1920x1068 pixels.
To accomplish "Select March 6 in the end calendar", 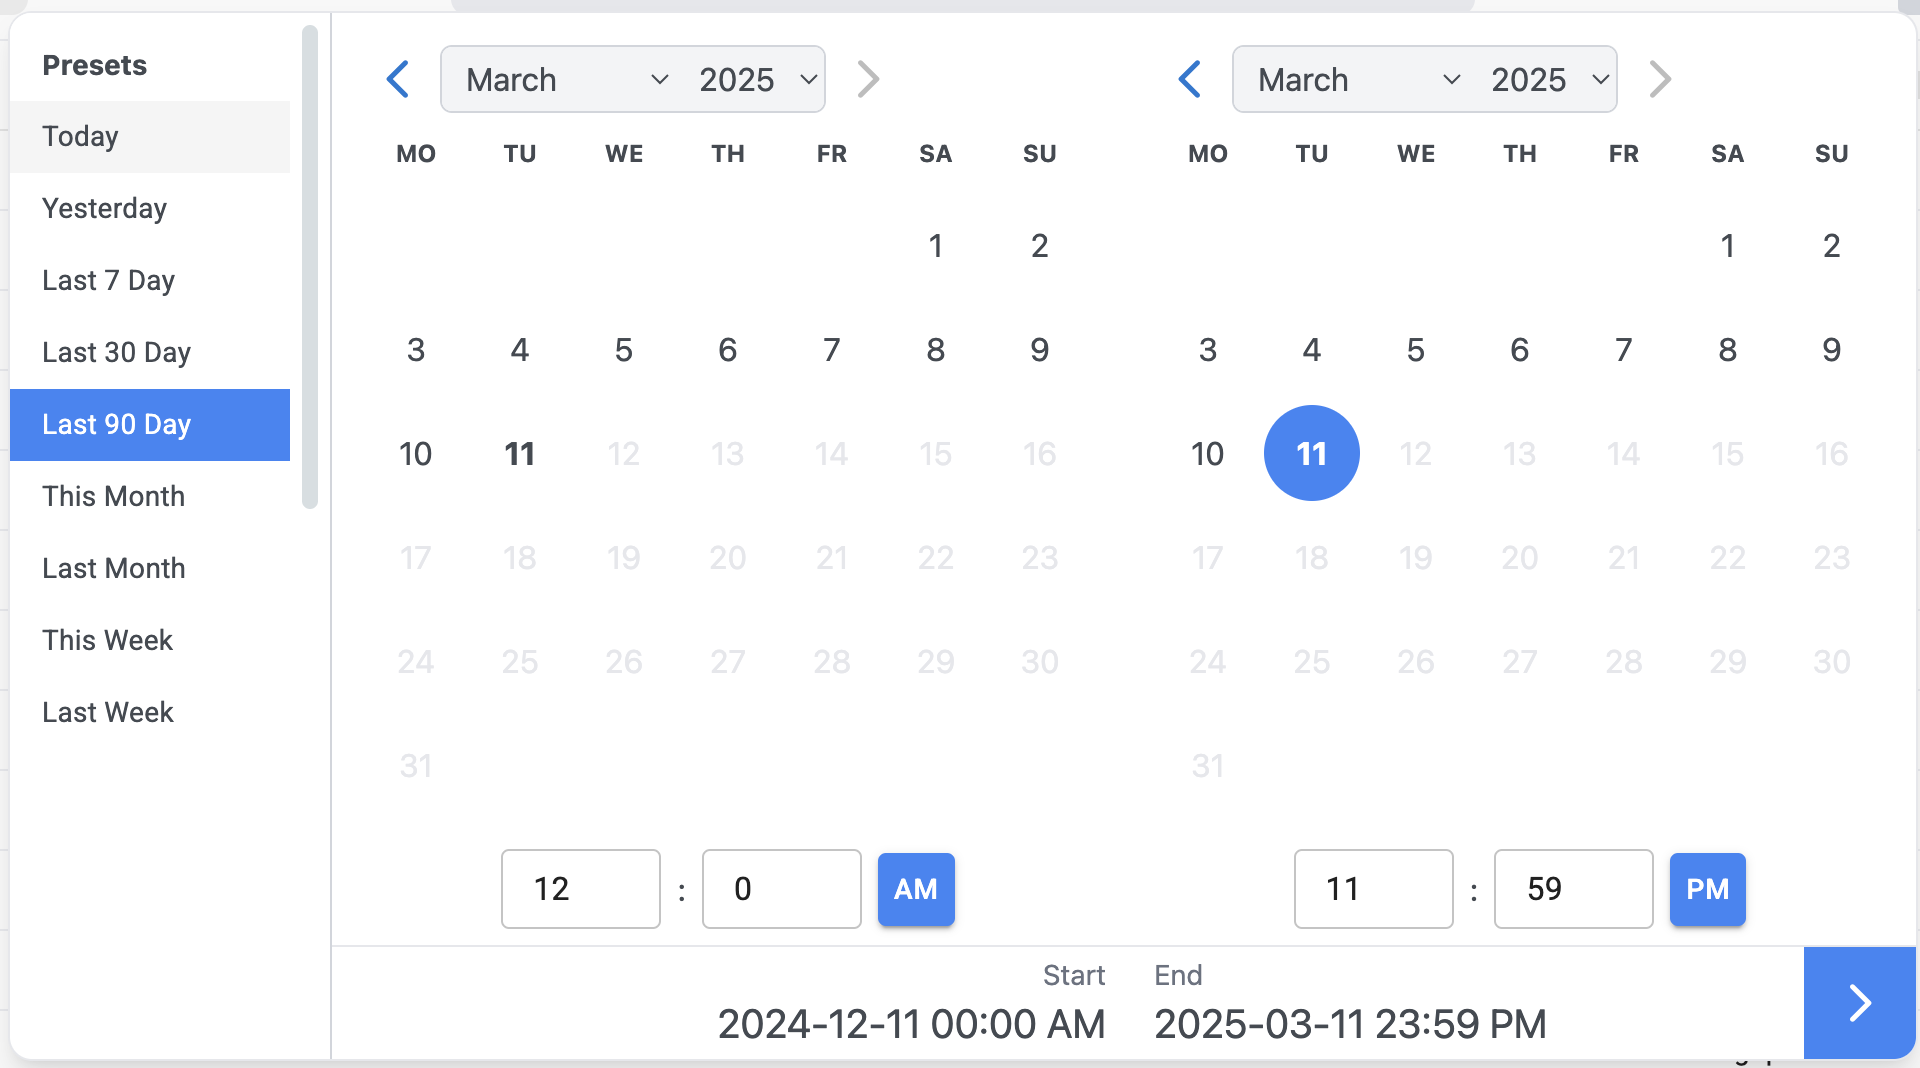I will pos(1520,350).
